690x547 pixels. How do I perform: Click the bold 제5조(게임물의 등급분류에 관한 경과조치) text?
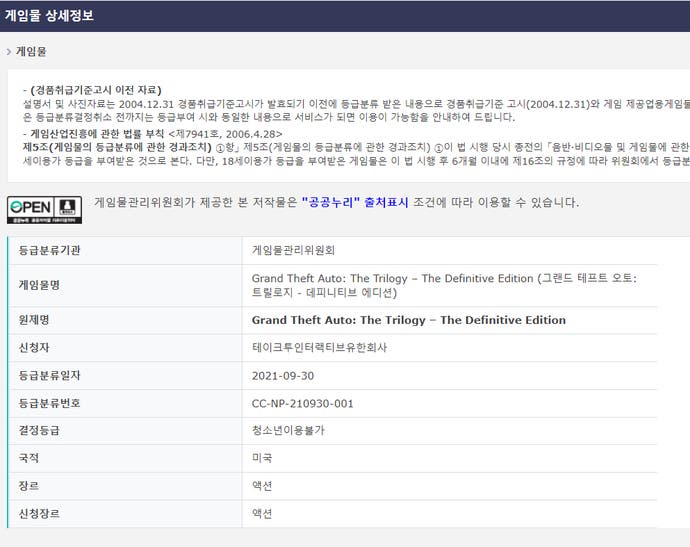tap(117, 147)
